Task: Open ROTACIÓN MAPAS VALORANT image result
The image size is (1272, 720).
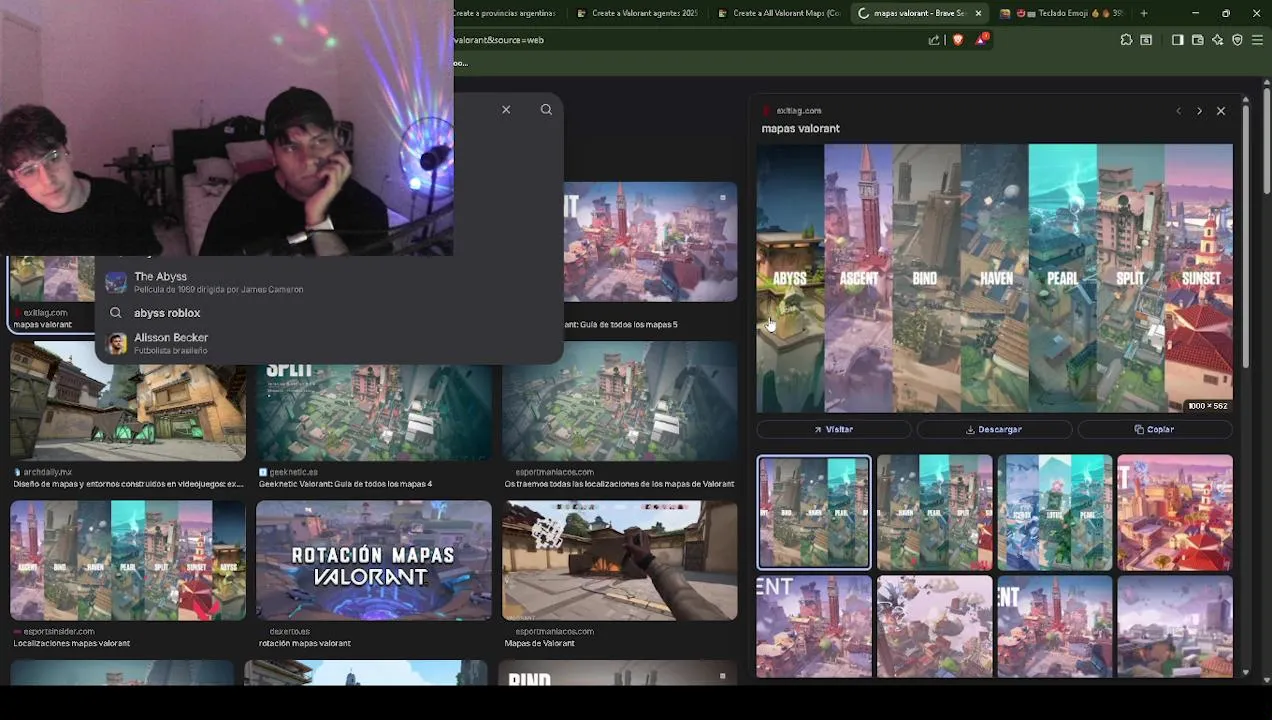Action: 373,560
